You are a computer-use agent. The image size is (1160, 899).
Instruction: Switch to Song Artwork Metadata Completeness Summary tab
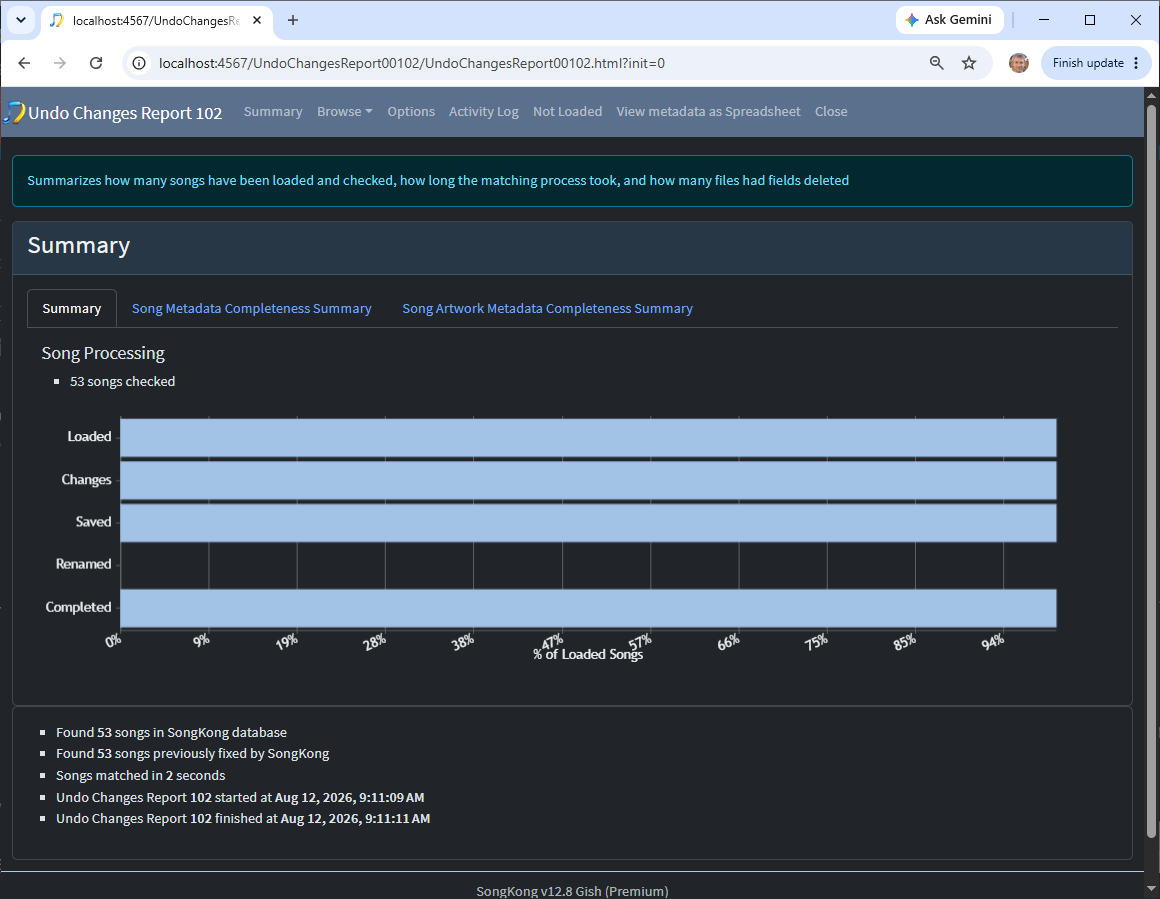(547, 309)
